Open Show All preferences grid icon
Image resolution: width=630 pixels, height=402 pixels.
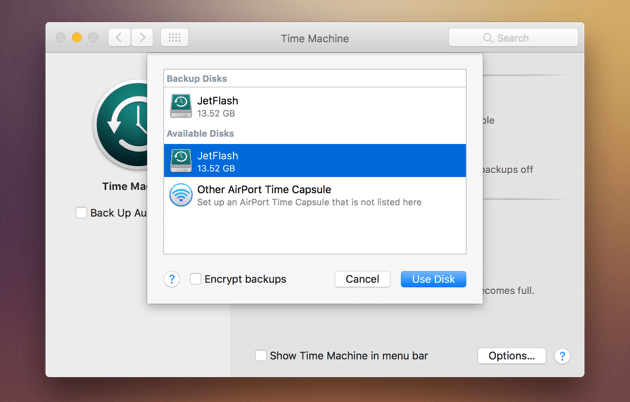tap(174, 38)
